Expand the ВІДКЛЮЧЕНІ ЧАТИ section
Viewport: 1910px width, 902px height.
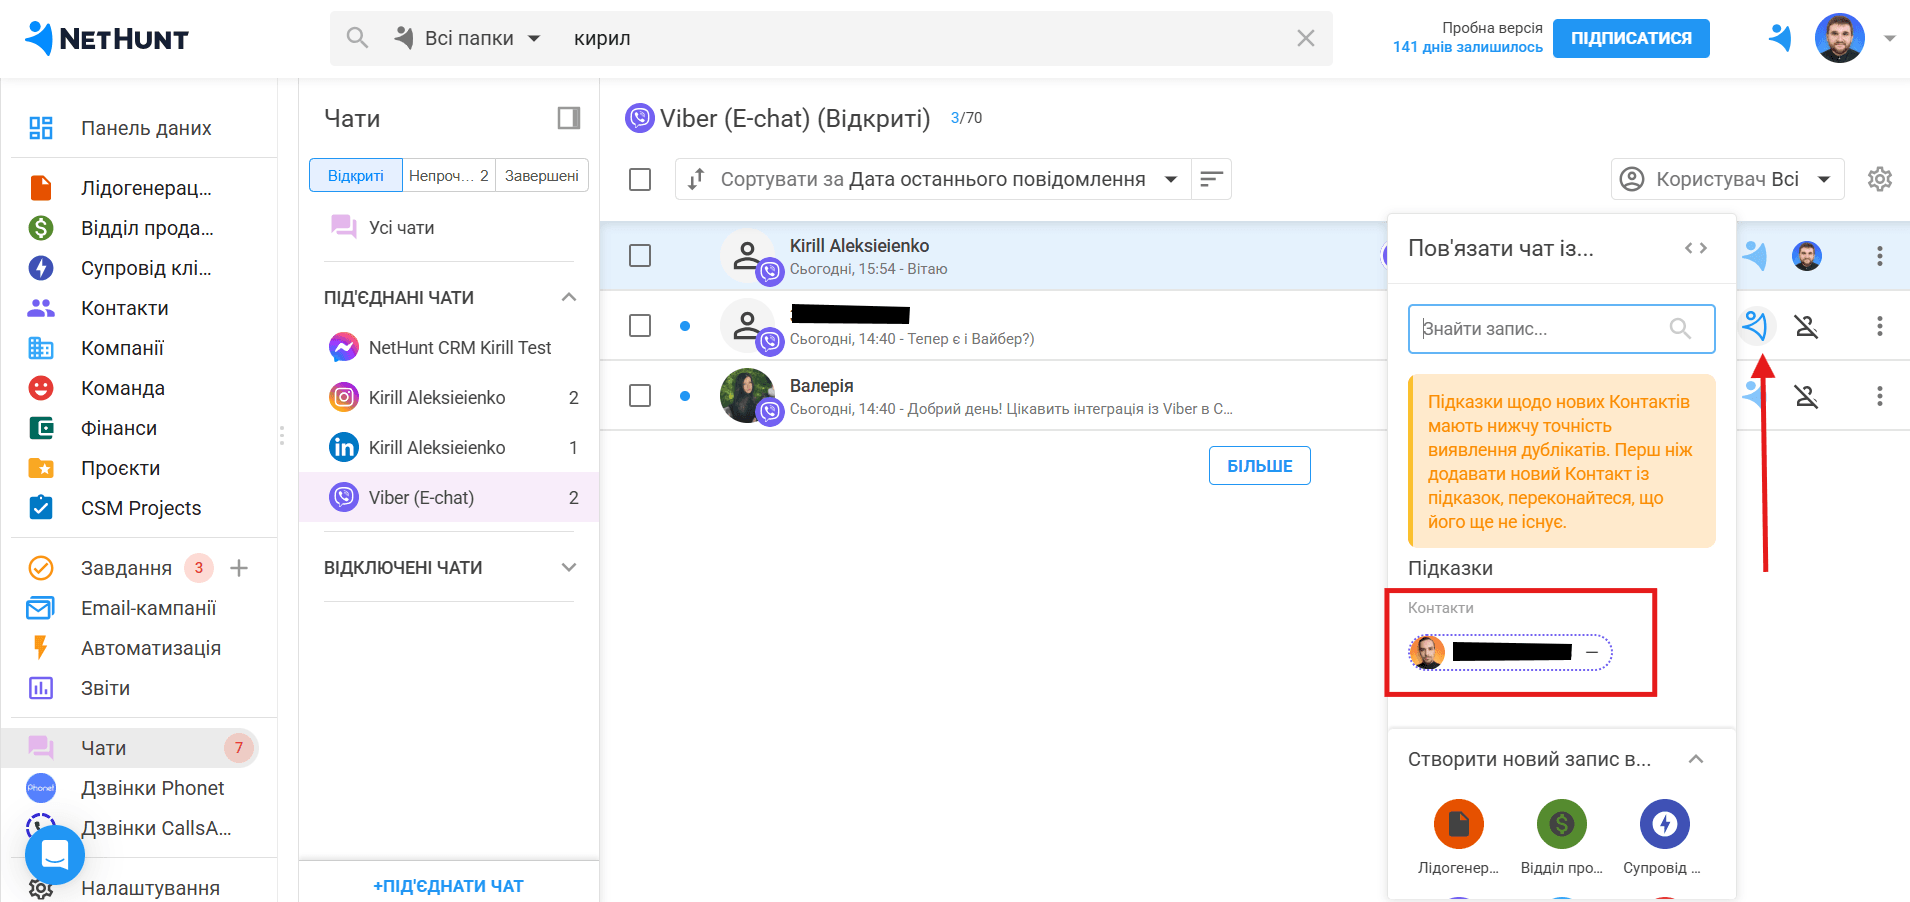tap(569, 567)
